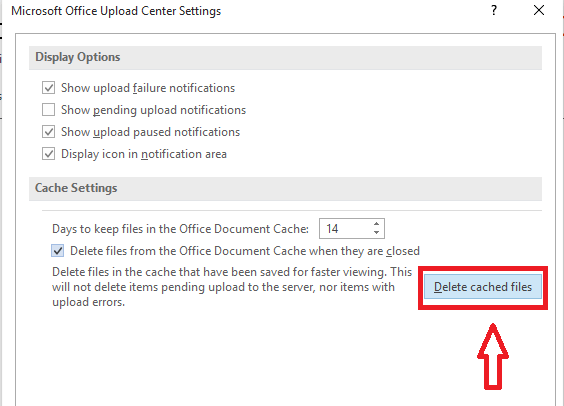Uncheck the Show upload failure notifications checkbox

[x=49, y=88]
